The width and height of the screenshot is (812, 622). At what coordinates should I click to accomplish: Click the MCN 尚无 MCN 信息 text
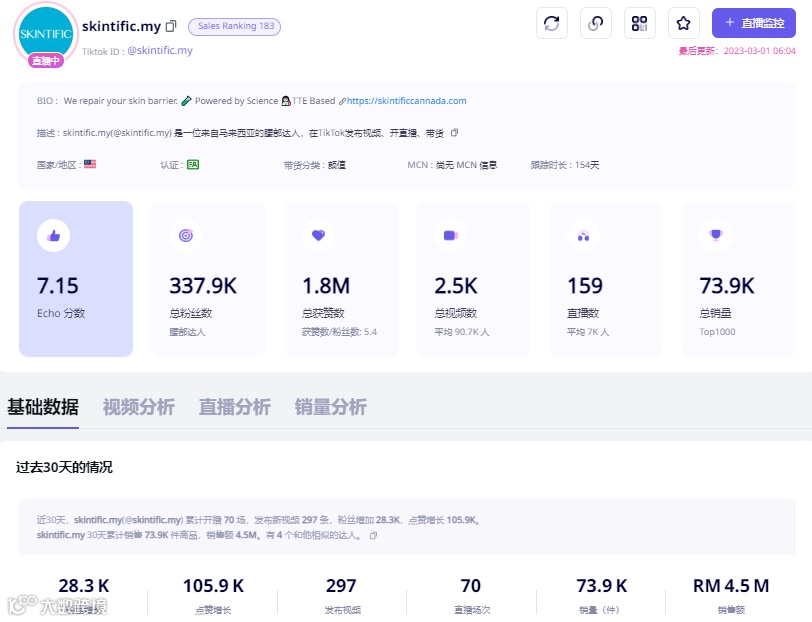coord(452,165)
